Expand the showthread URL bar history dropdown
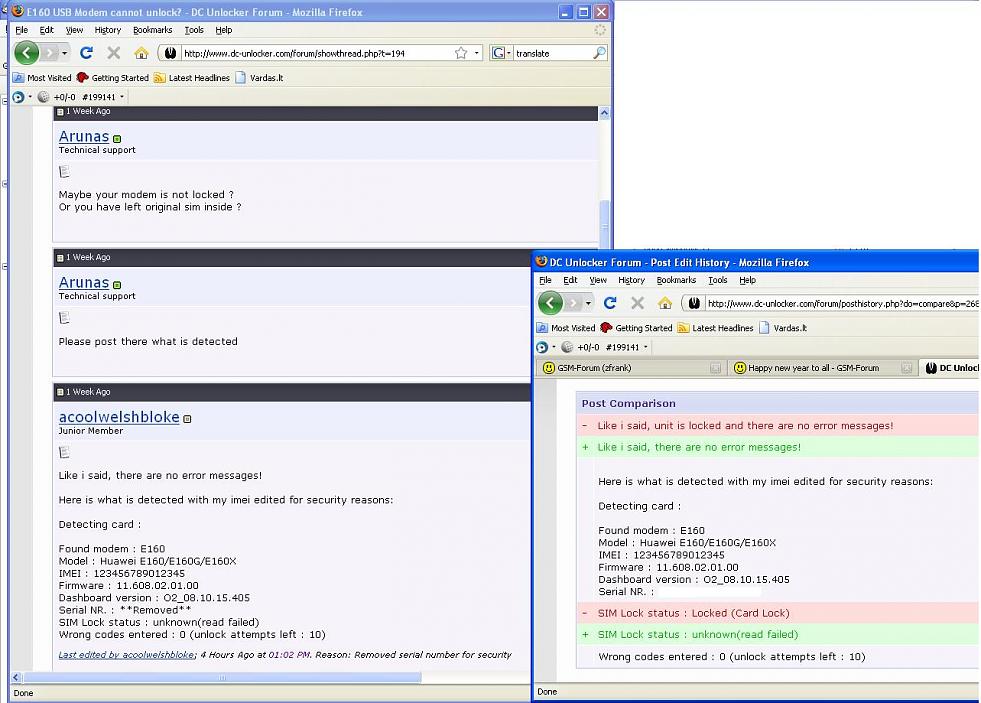The image size is (981, 703). point(477,53)
